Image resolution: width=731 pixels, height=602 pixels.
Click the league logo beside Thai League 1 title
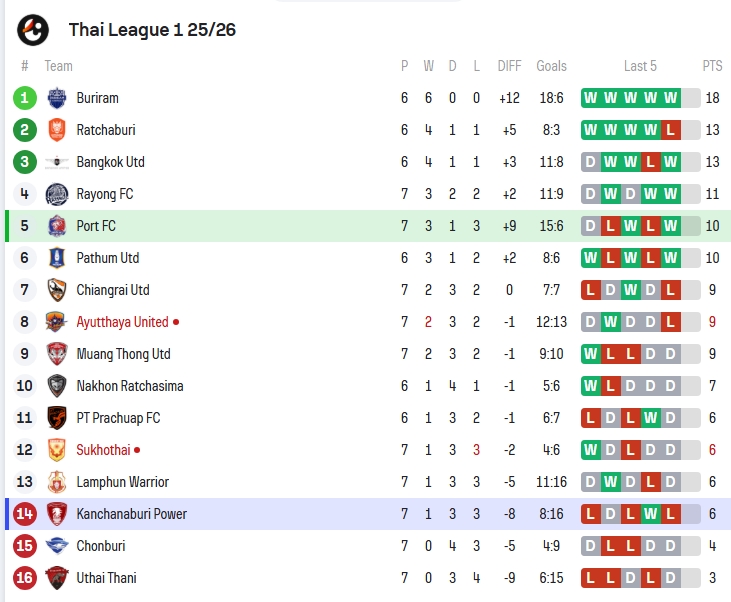point(33,30)
